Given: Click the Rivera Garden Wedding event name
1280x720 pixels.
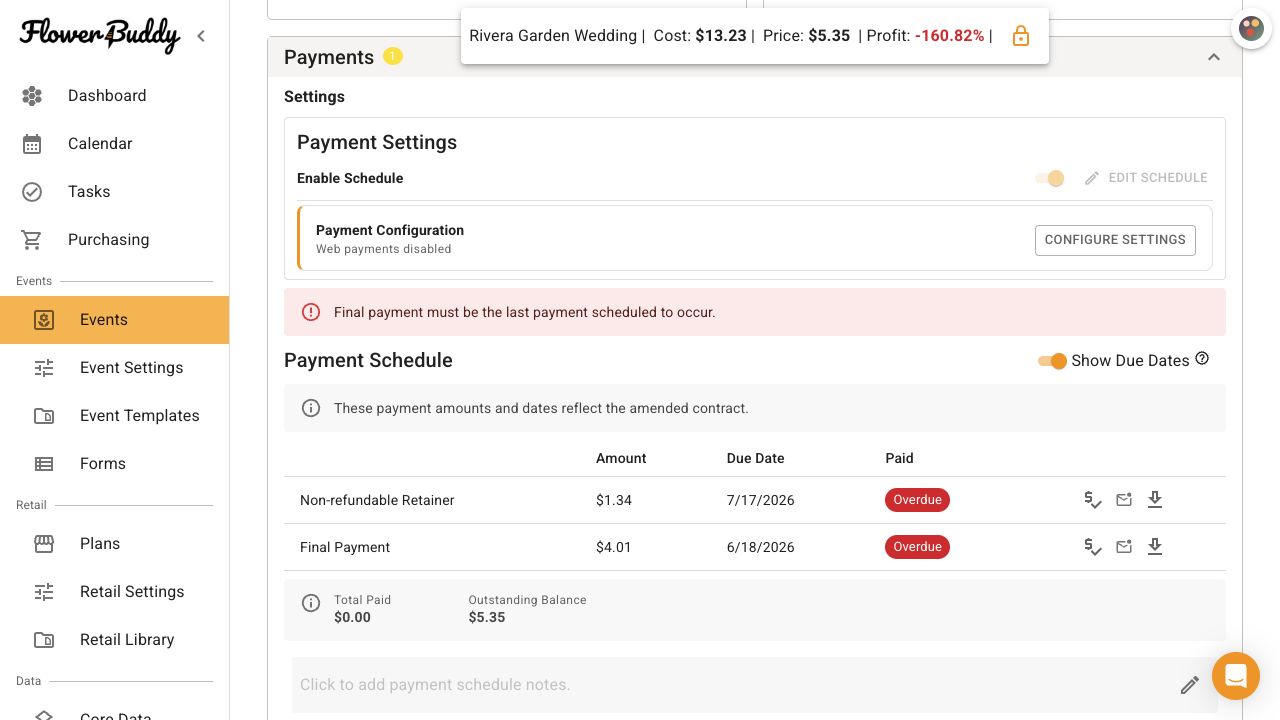Looking at the screenshot, I should point(553,36).
